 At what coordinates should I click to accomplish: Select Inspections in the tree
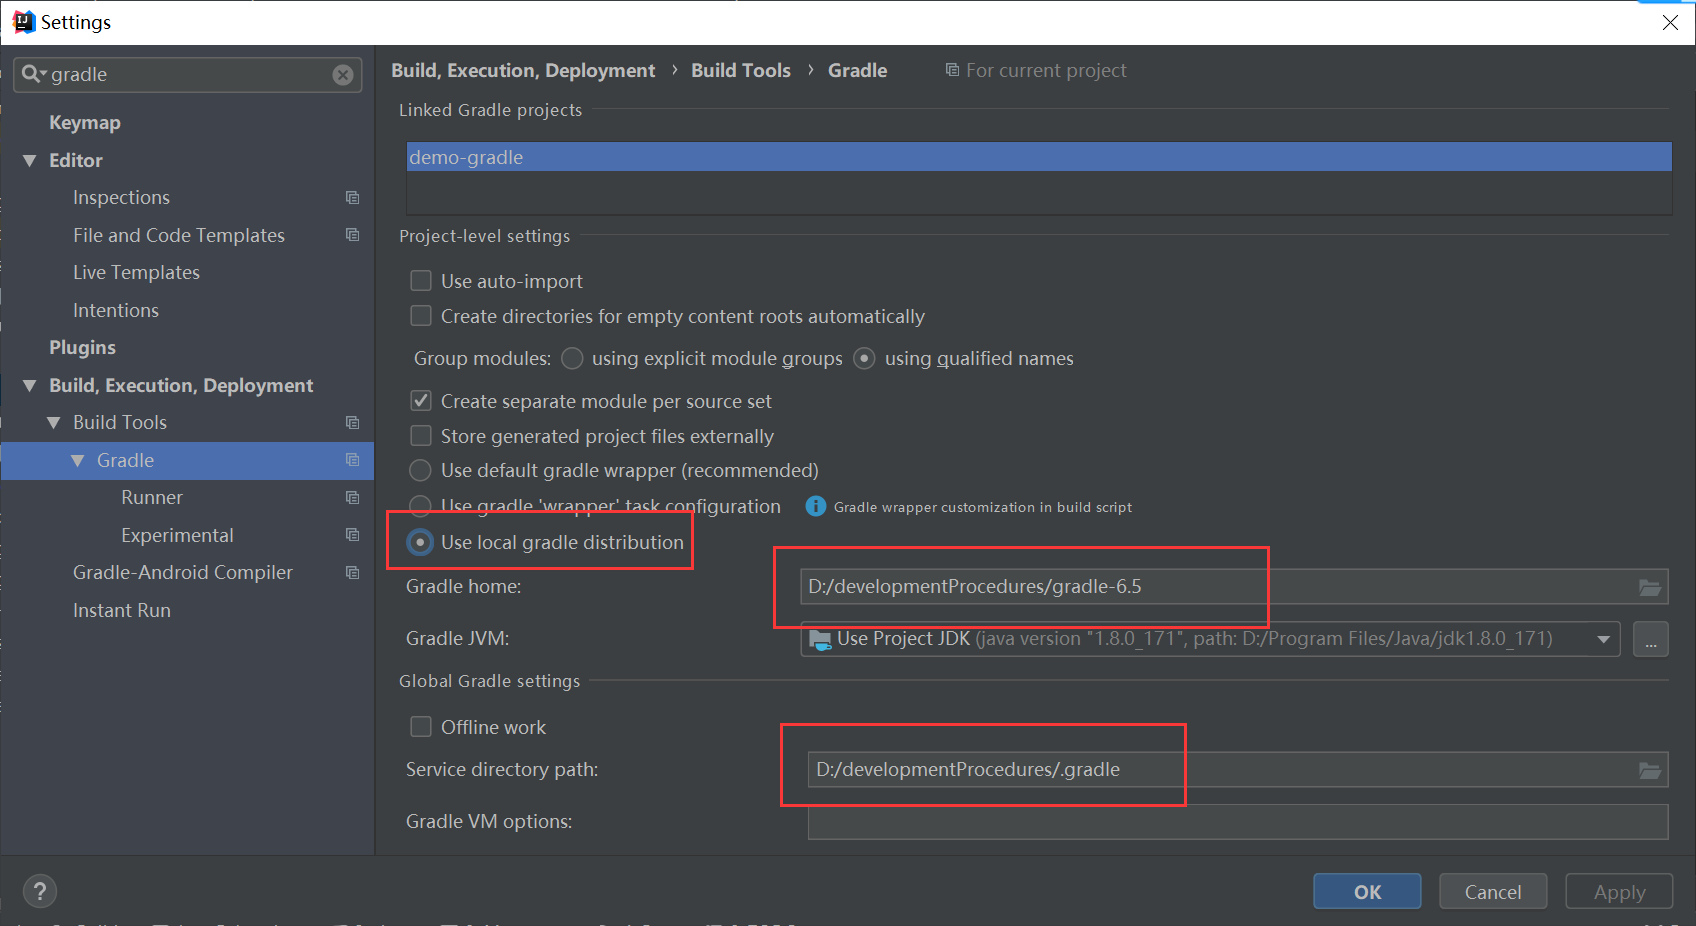pyautogui.click(x=121, y=198)
